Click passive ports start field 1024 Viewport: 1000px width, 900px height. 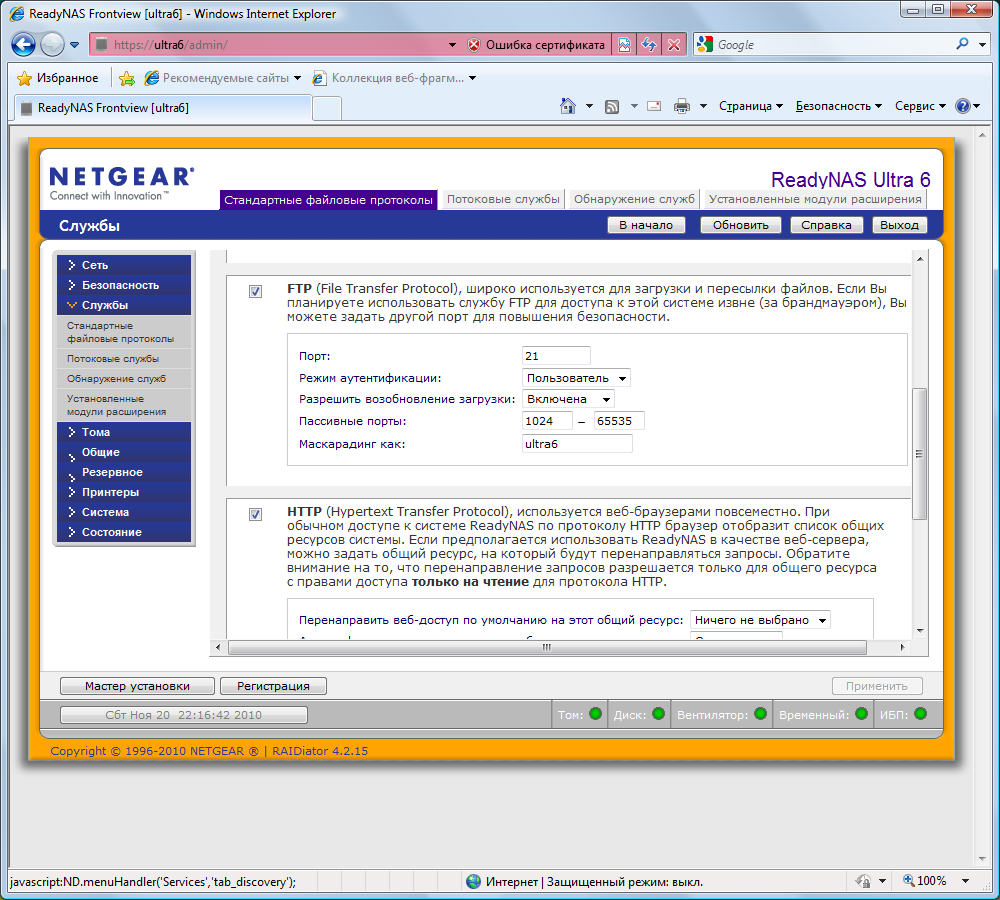547,421
